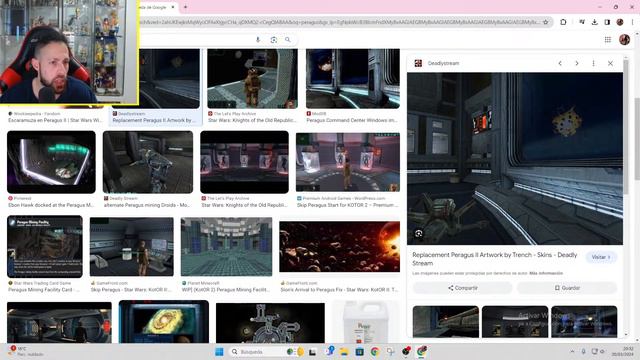Click 'Escaramuza en Peragus II' result caption

[55, 120]
